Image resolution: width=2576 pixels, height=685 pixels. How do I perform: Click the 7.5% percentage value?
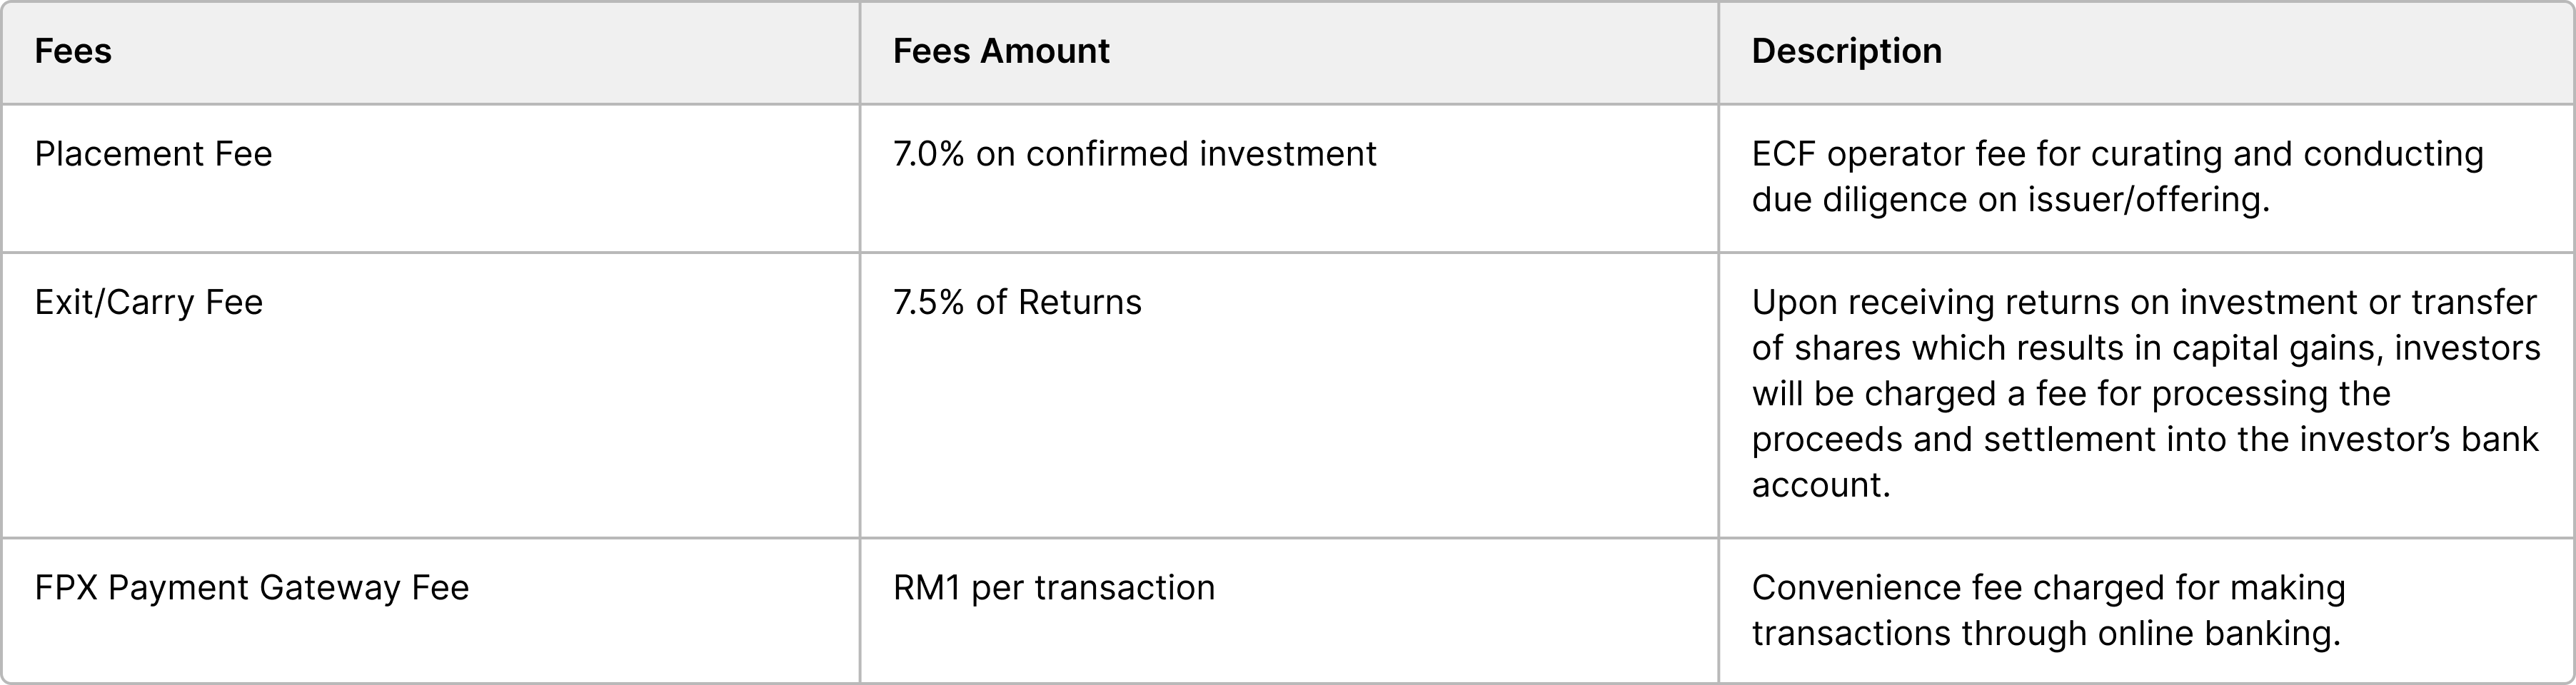928,302
